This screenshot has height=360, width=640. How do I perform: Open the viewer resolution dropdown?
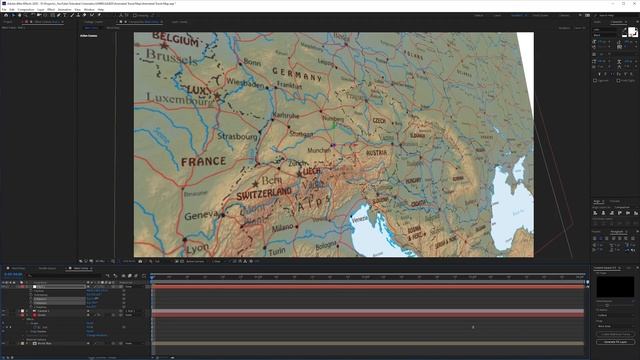click(157, 261)
